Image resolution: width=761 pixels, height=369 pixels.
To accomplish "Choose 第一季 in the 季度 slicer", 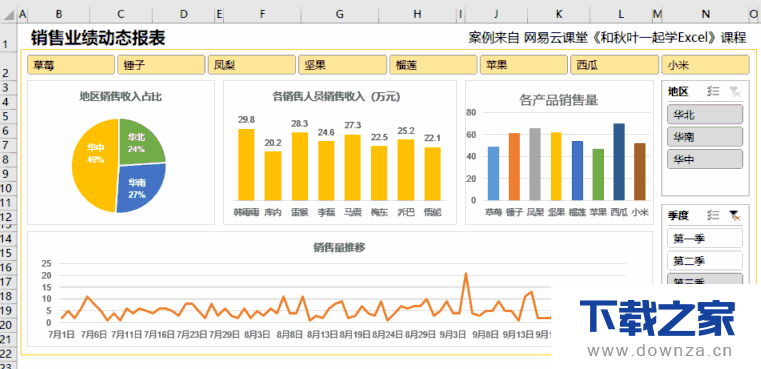I will pos(705,238).
